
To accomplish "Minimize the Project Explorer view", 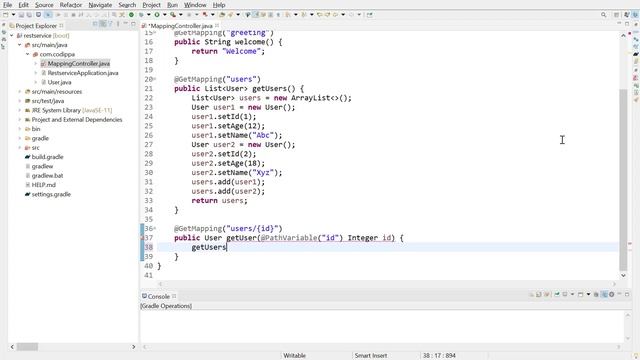I will 126,24.
